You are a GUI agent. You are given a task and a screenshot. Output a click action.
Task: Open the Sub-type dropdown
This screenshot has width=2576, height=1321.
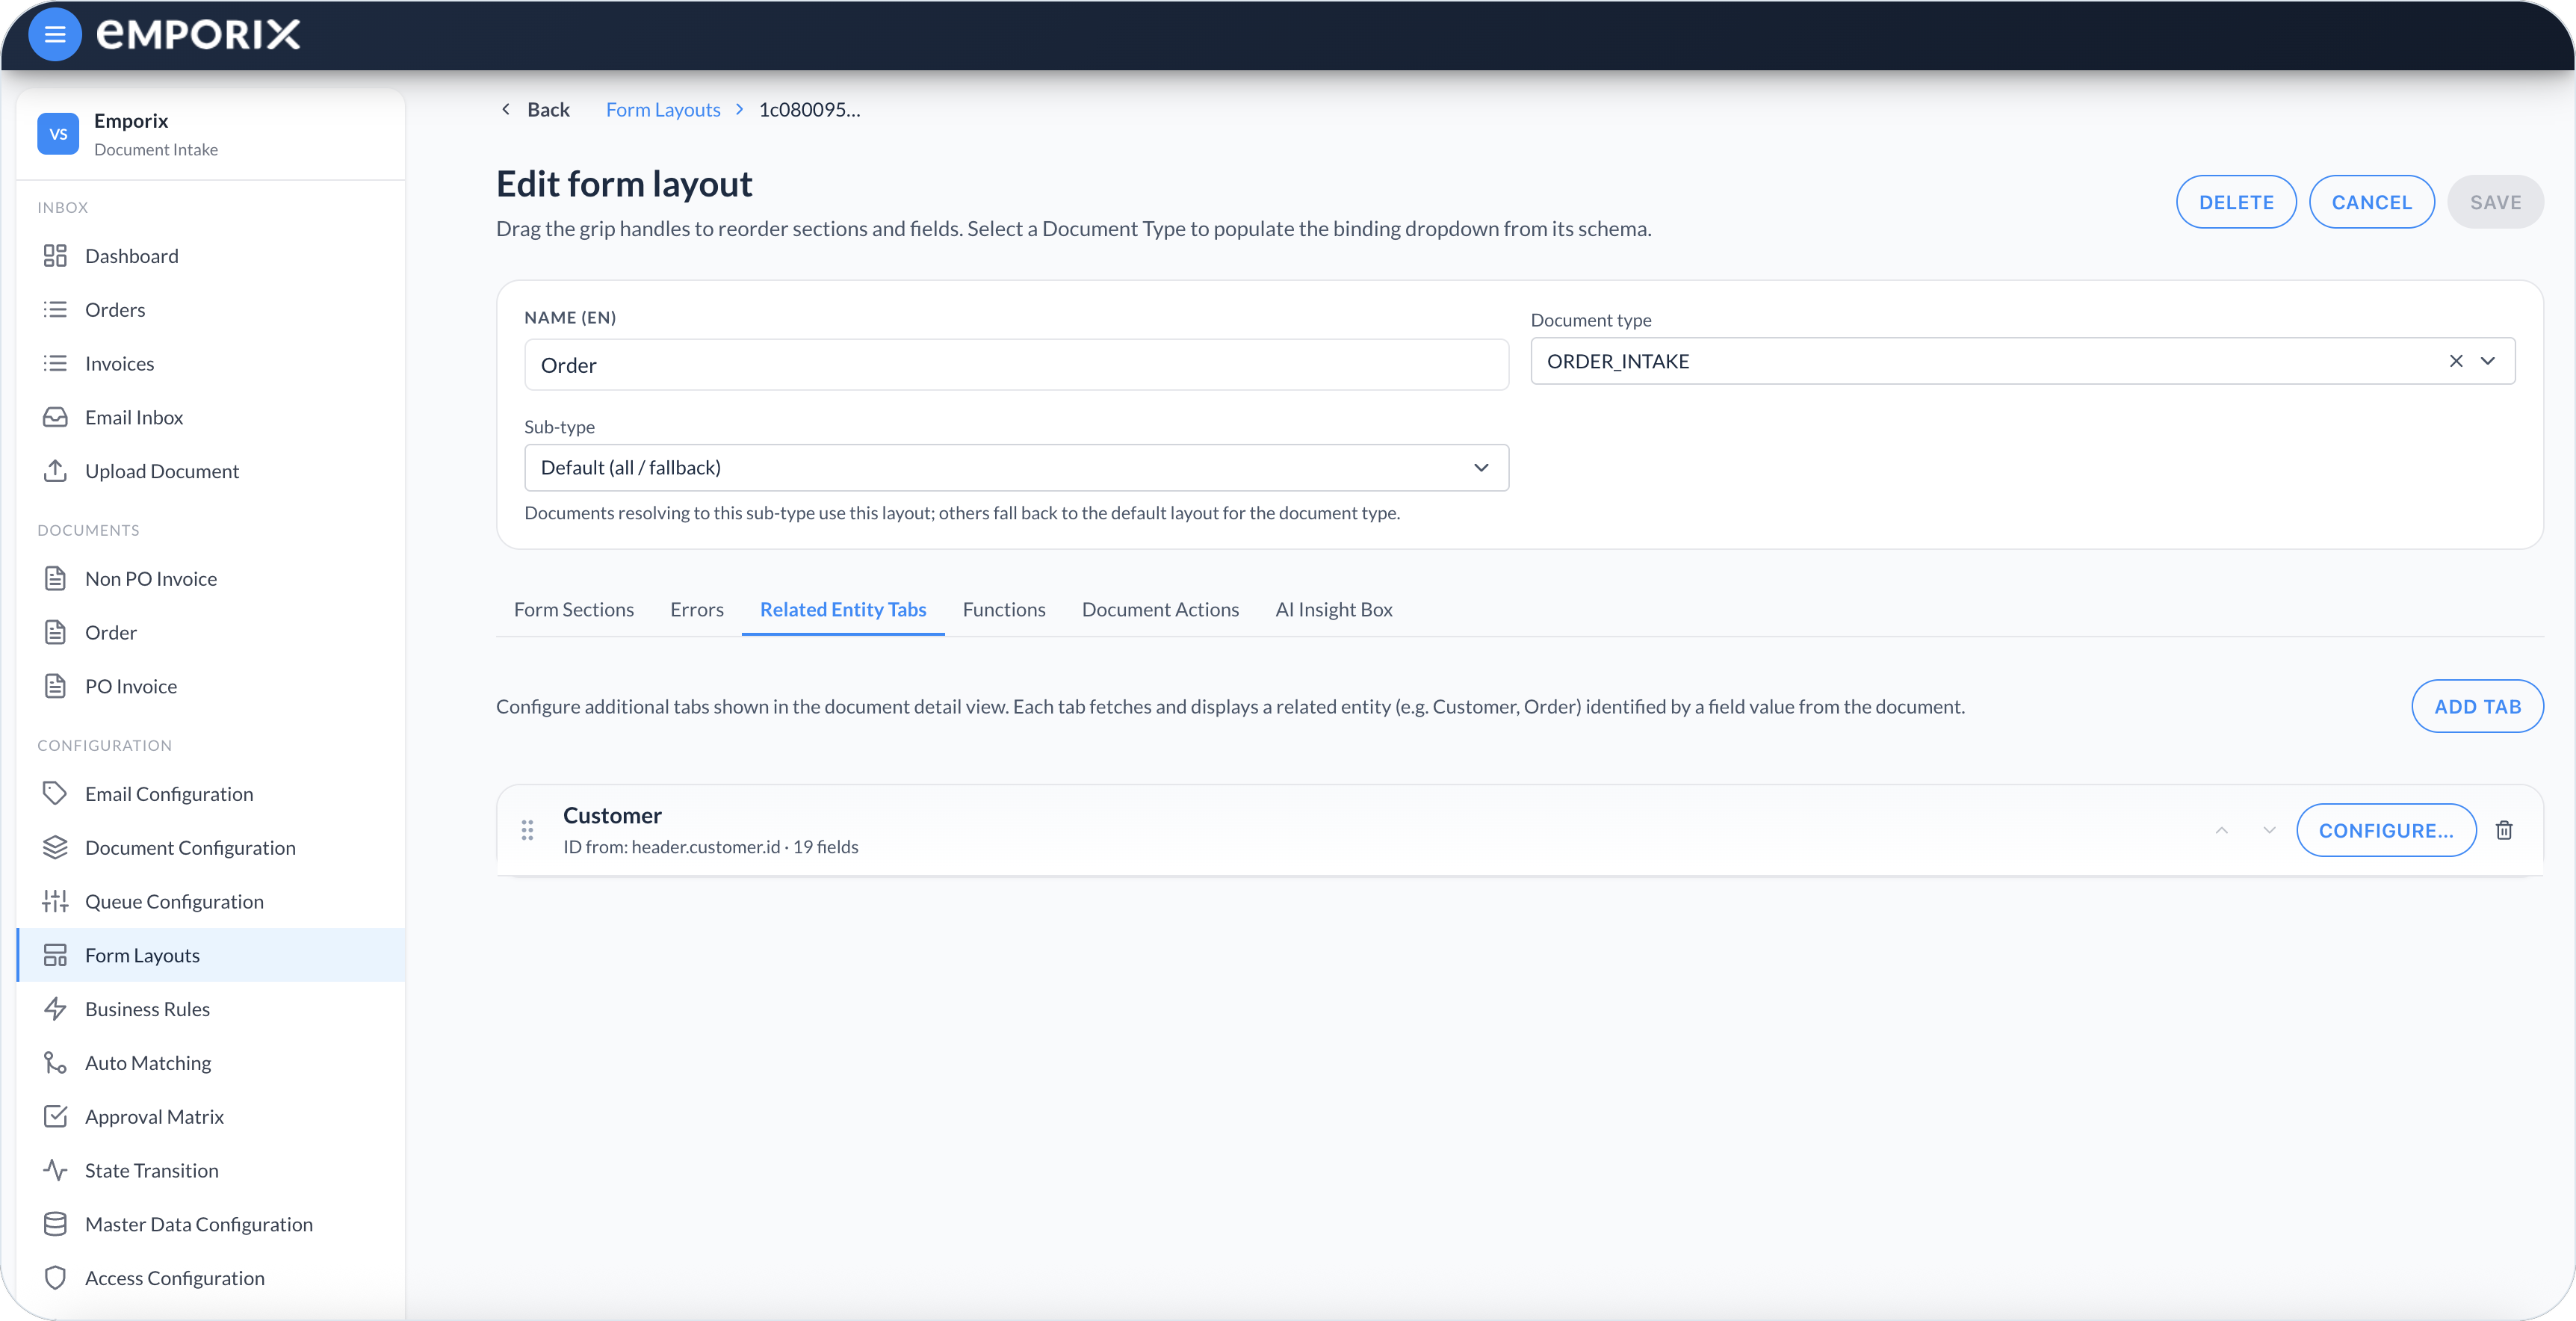click(x=1016, y=468)
